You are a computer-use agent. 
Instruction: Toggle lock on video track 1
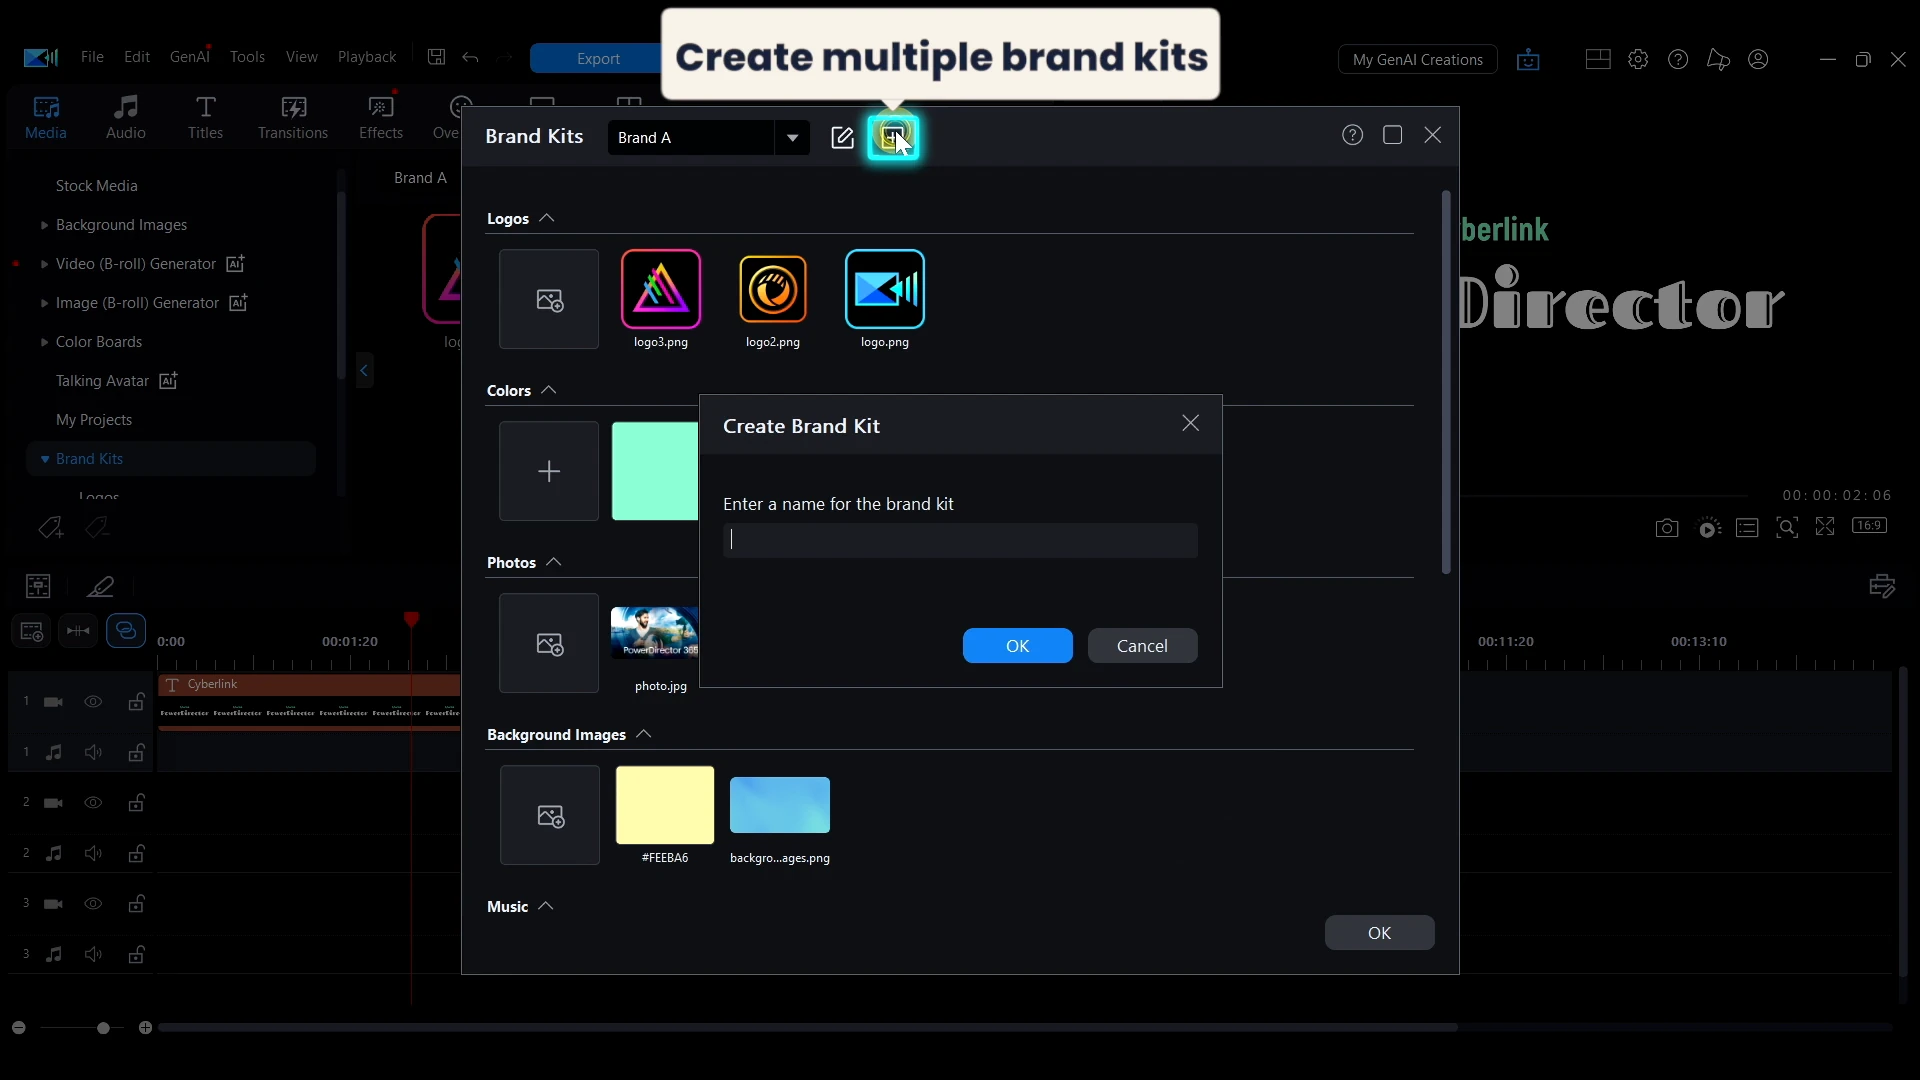pyautogui.click(x=136, y=702)
